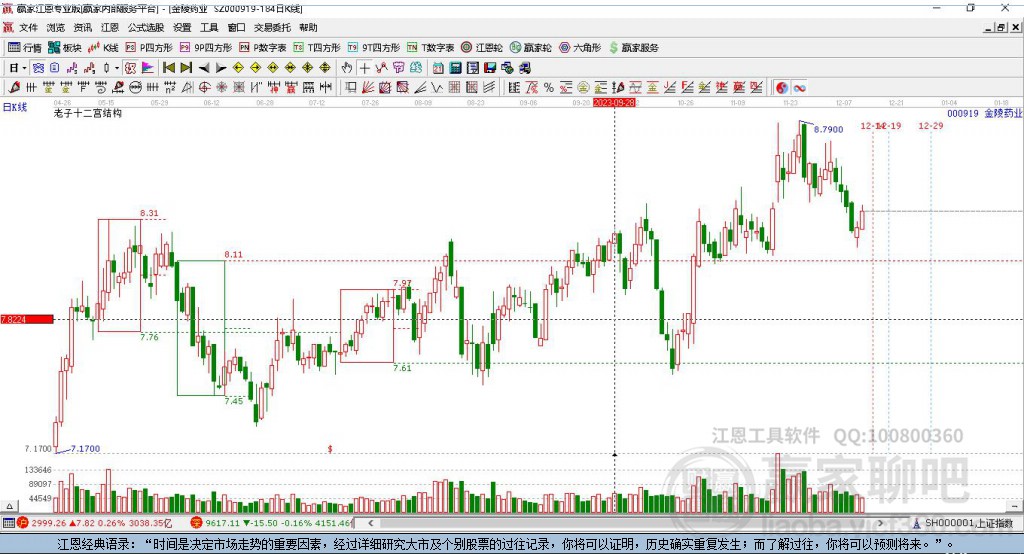Click the red $ marker on chart
Screen dimensions: 1024x554
pos(330,449)
